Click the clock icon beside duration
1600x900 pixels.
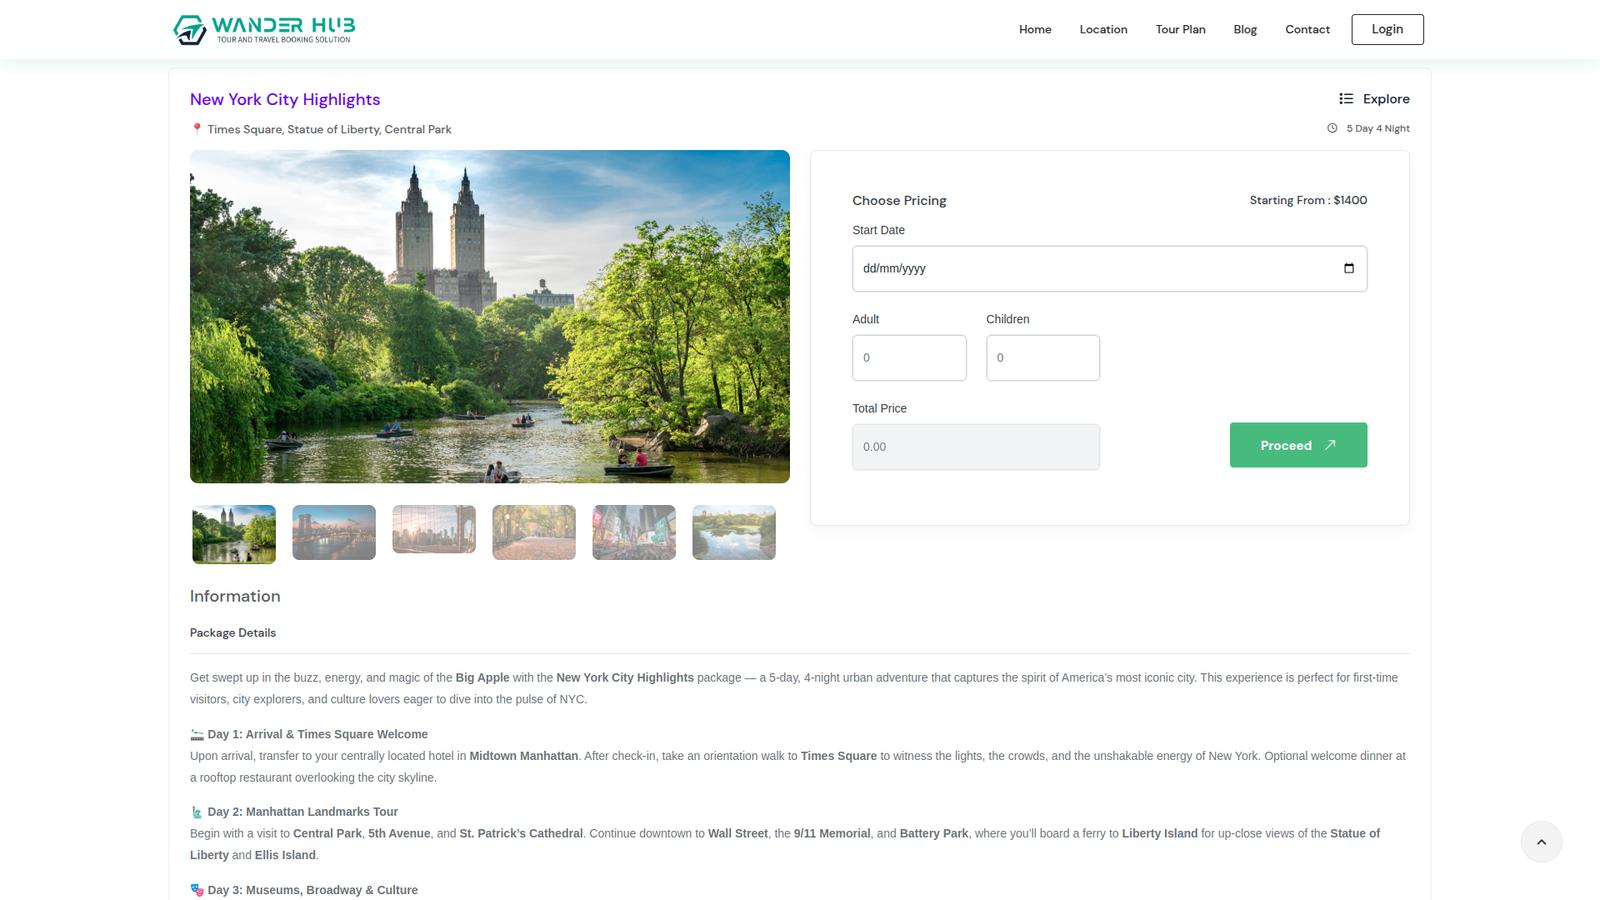pyautogui.click(x=1332, y=128)
